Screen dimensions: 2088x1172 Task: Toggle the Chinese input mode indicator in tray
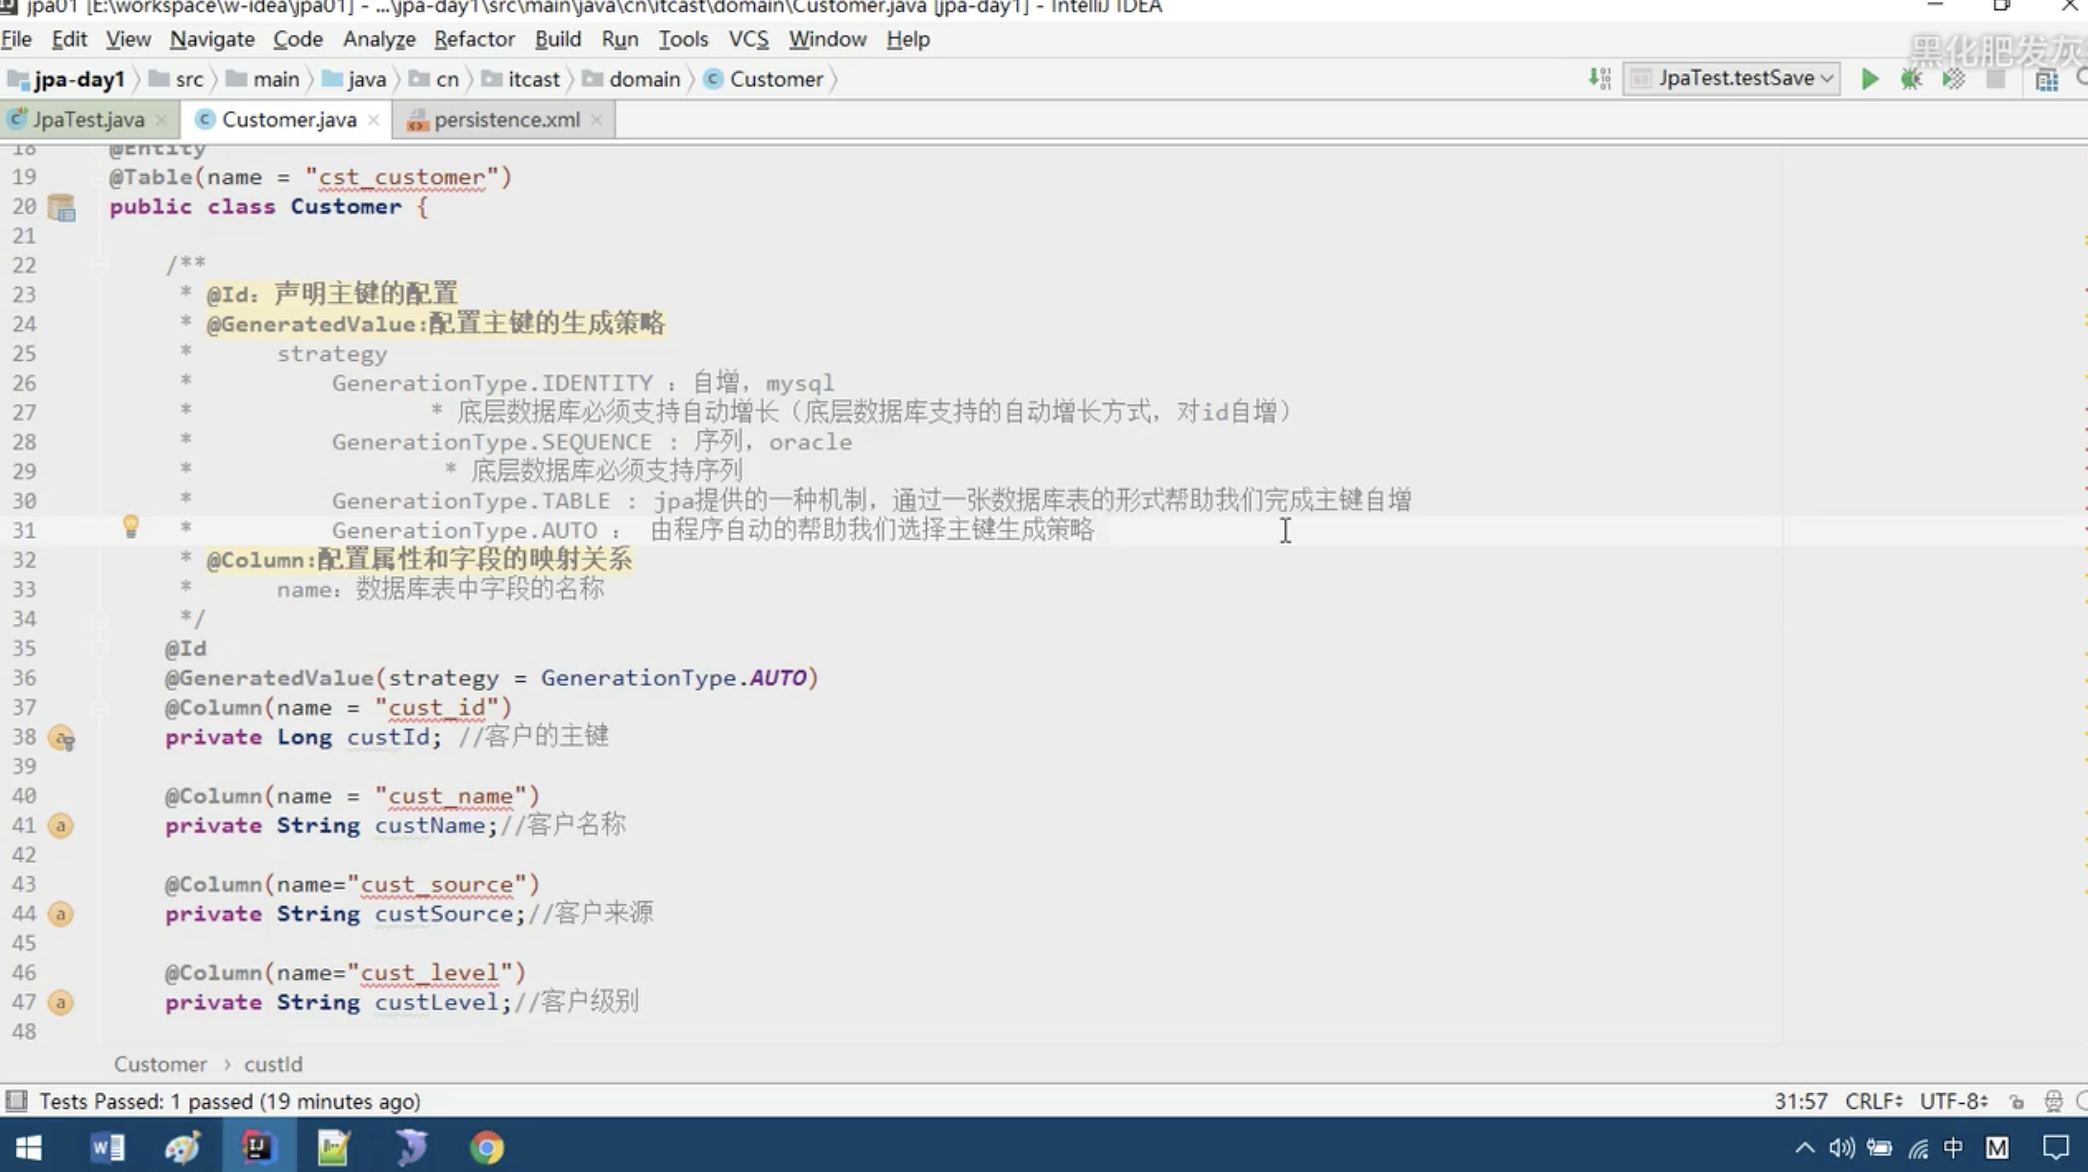click(x=1953, y=1147)
